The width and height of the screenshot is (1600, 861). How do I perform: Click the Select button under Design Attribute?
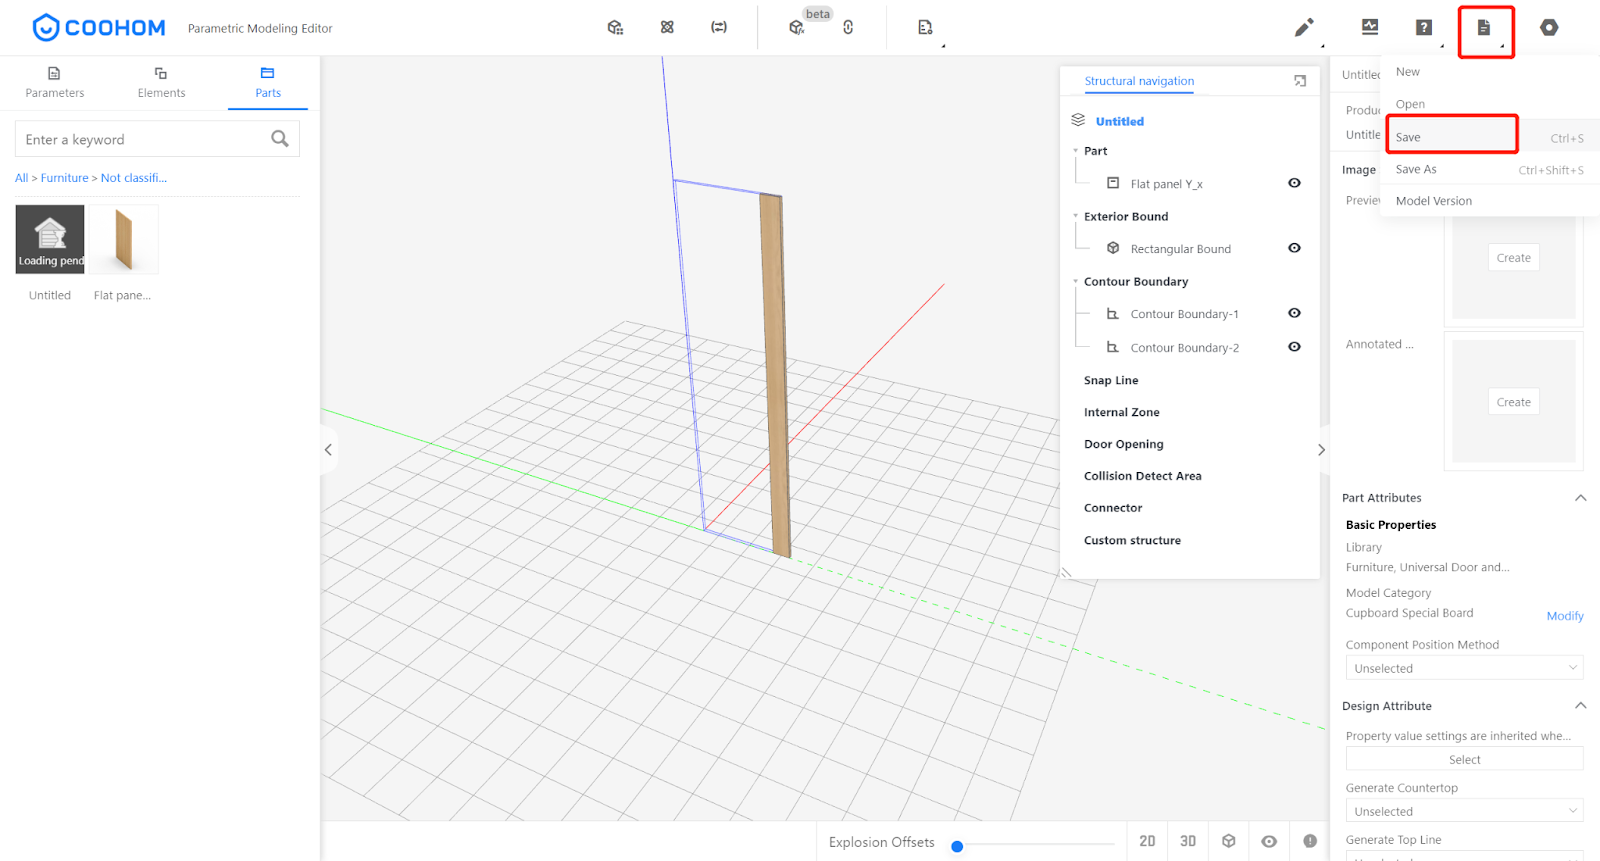1464,760
